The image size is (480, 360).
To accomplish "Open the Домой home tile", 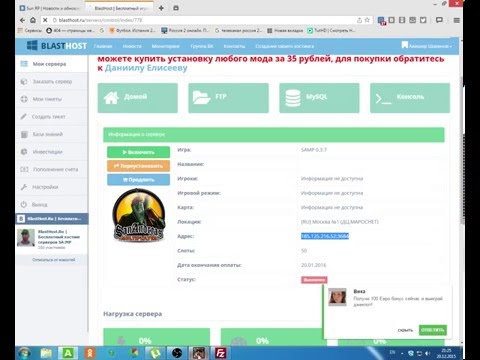I will point(137,98).
